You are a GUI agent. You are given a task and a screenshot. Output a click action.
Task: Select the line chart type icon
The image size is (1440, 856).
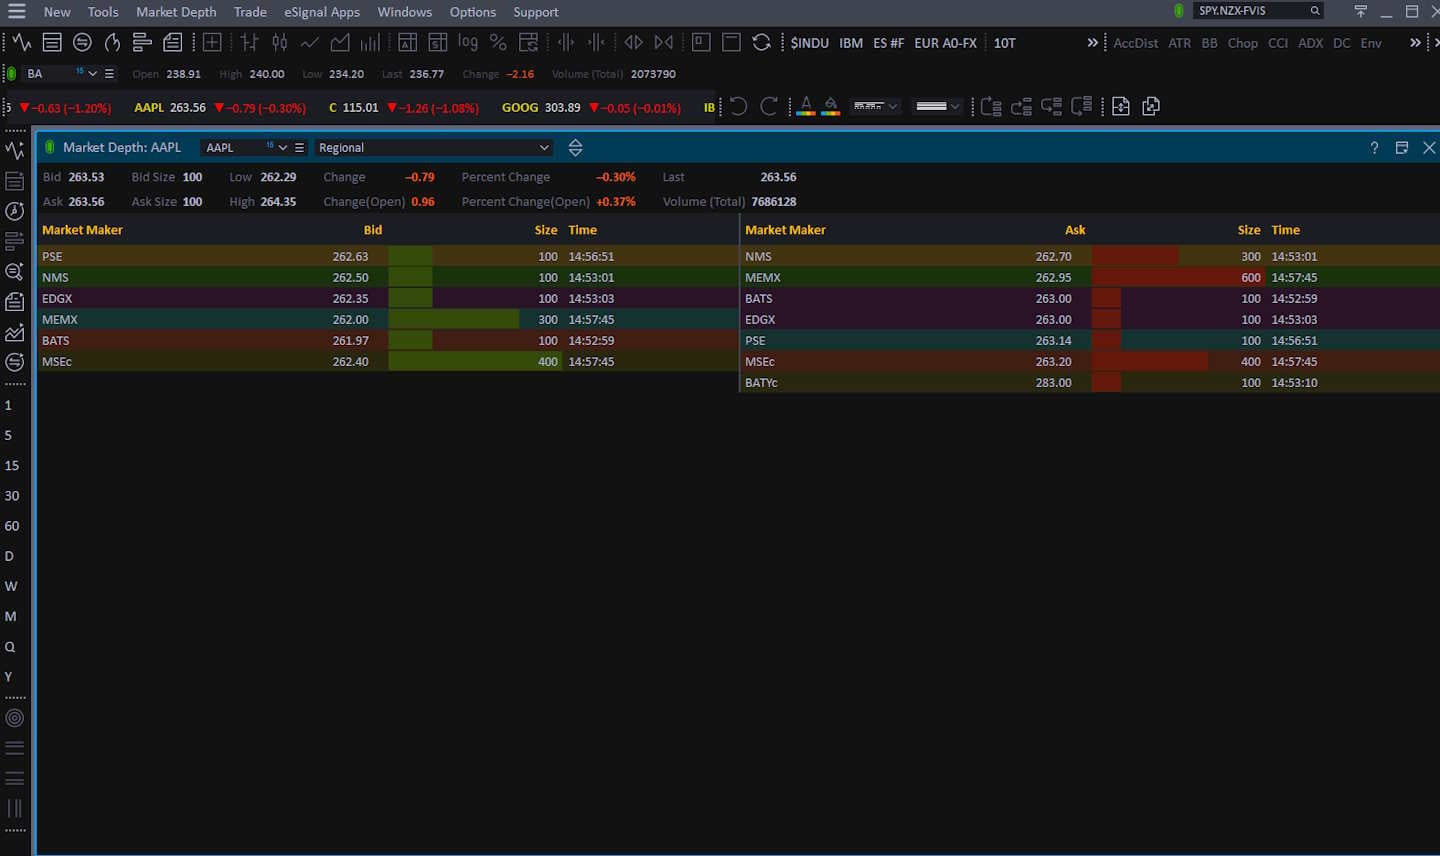(x=310, y=43)
